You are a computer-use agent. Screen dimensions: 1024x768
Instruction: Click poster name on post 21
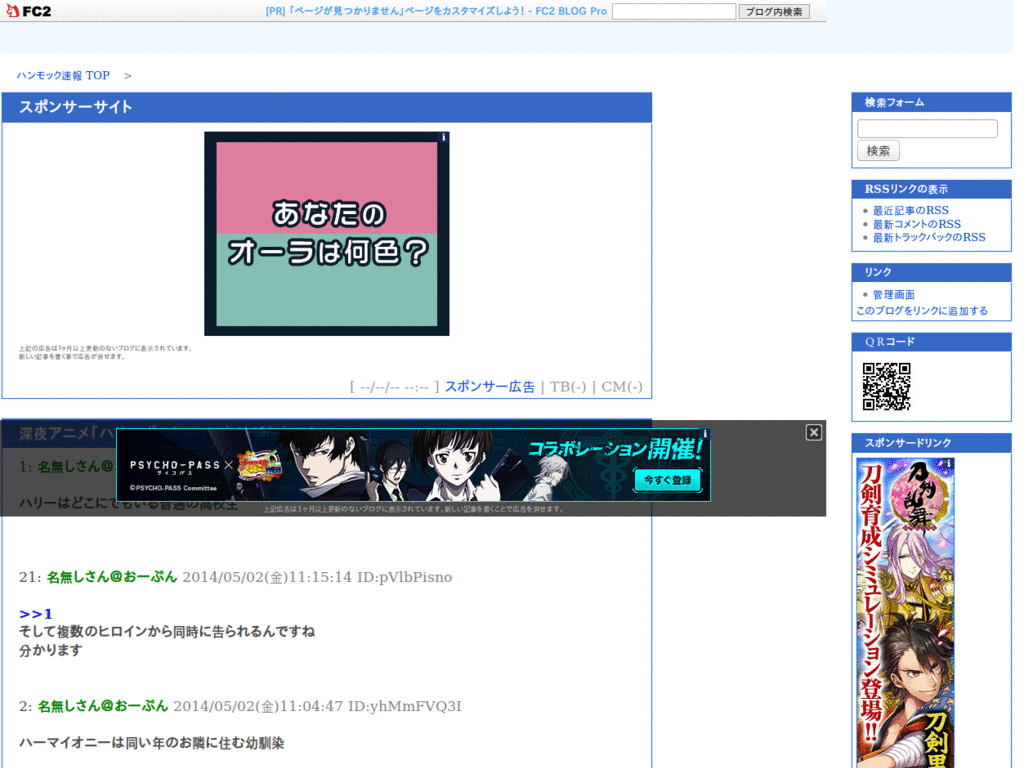112,577
